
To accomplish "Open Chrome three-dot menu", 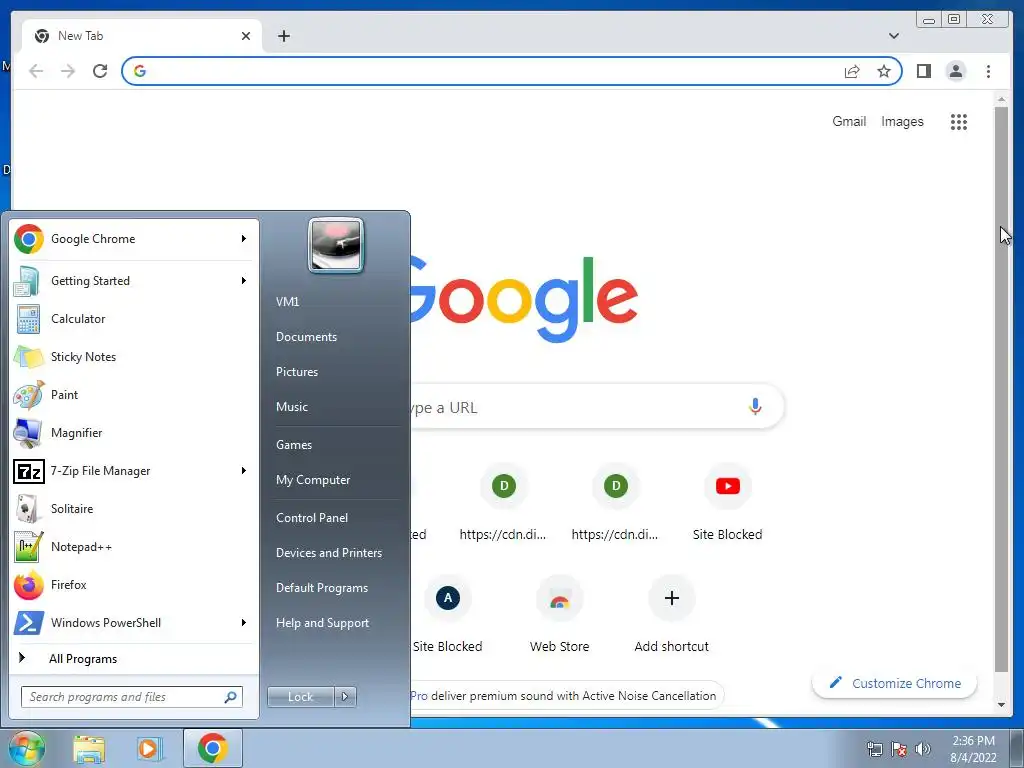I will (988, 71).
